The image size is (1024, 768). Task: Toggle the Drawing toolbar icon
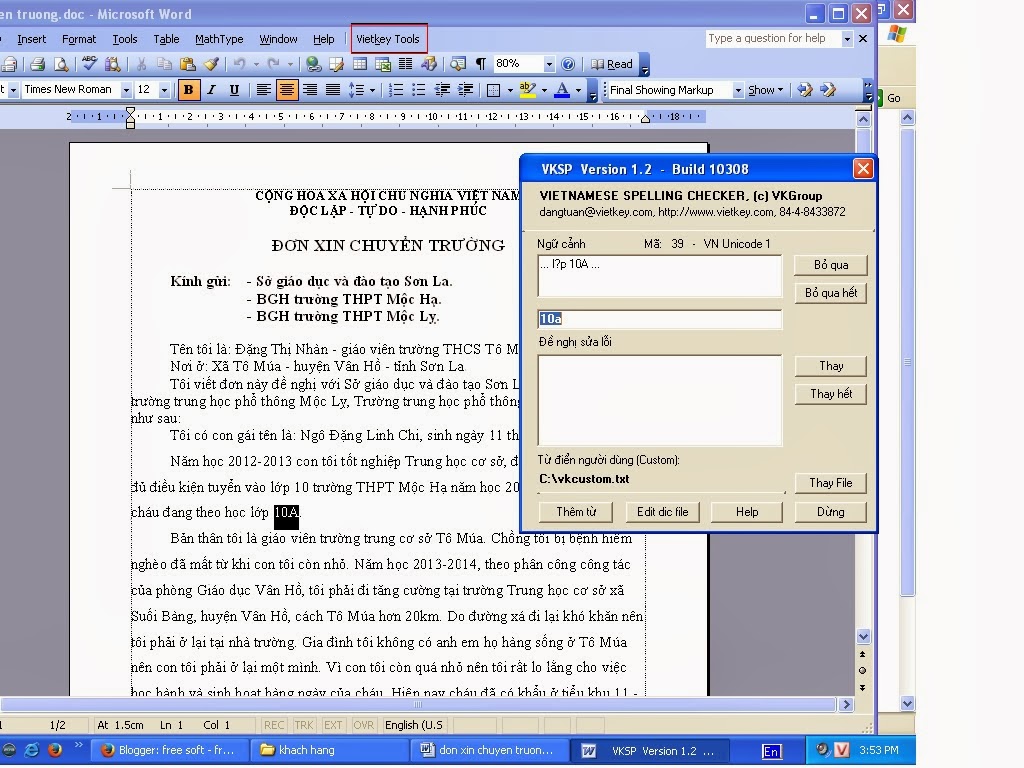(429, 64)
